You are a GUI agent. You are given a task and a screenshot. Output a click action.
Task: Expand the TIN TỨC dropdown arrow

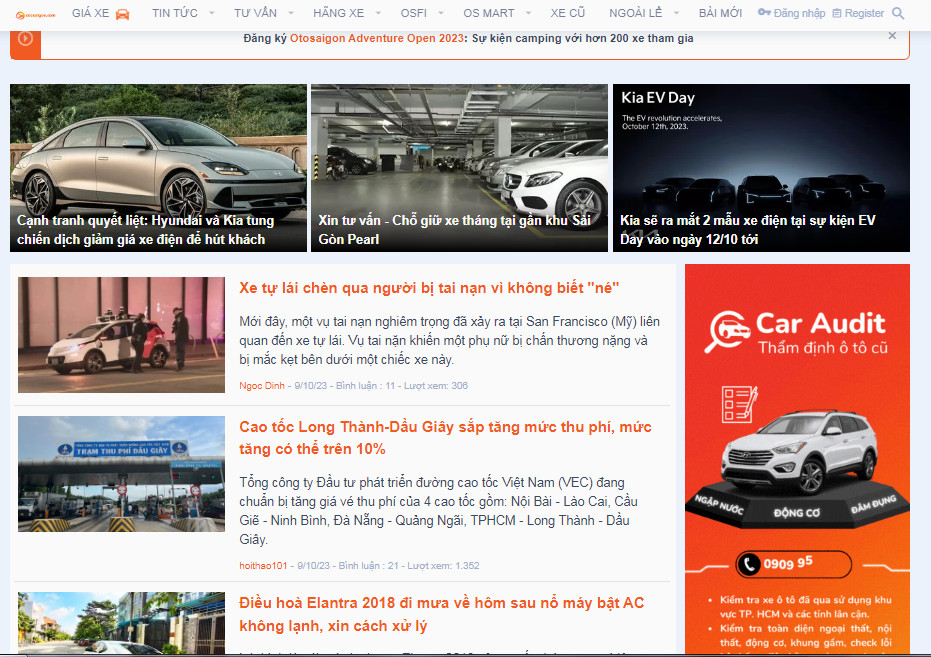[211, 14]
